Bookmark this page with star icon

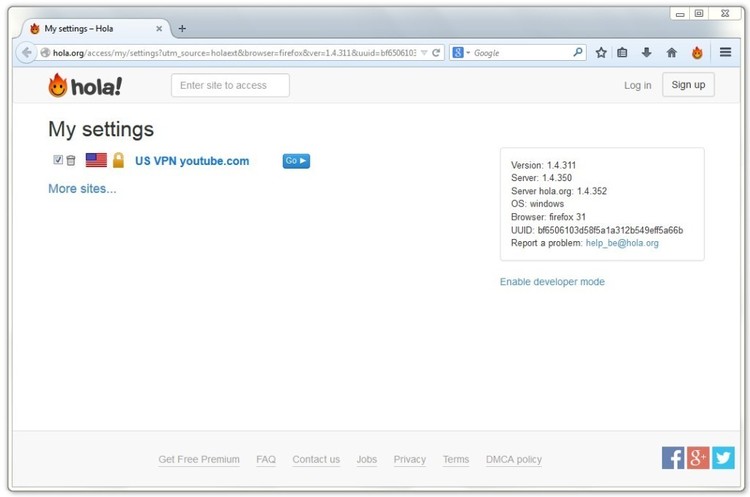click(x=601, y=53)
